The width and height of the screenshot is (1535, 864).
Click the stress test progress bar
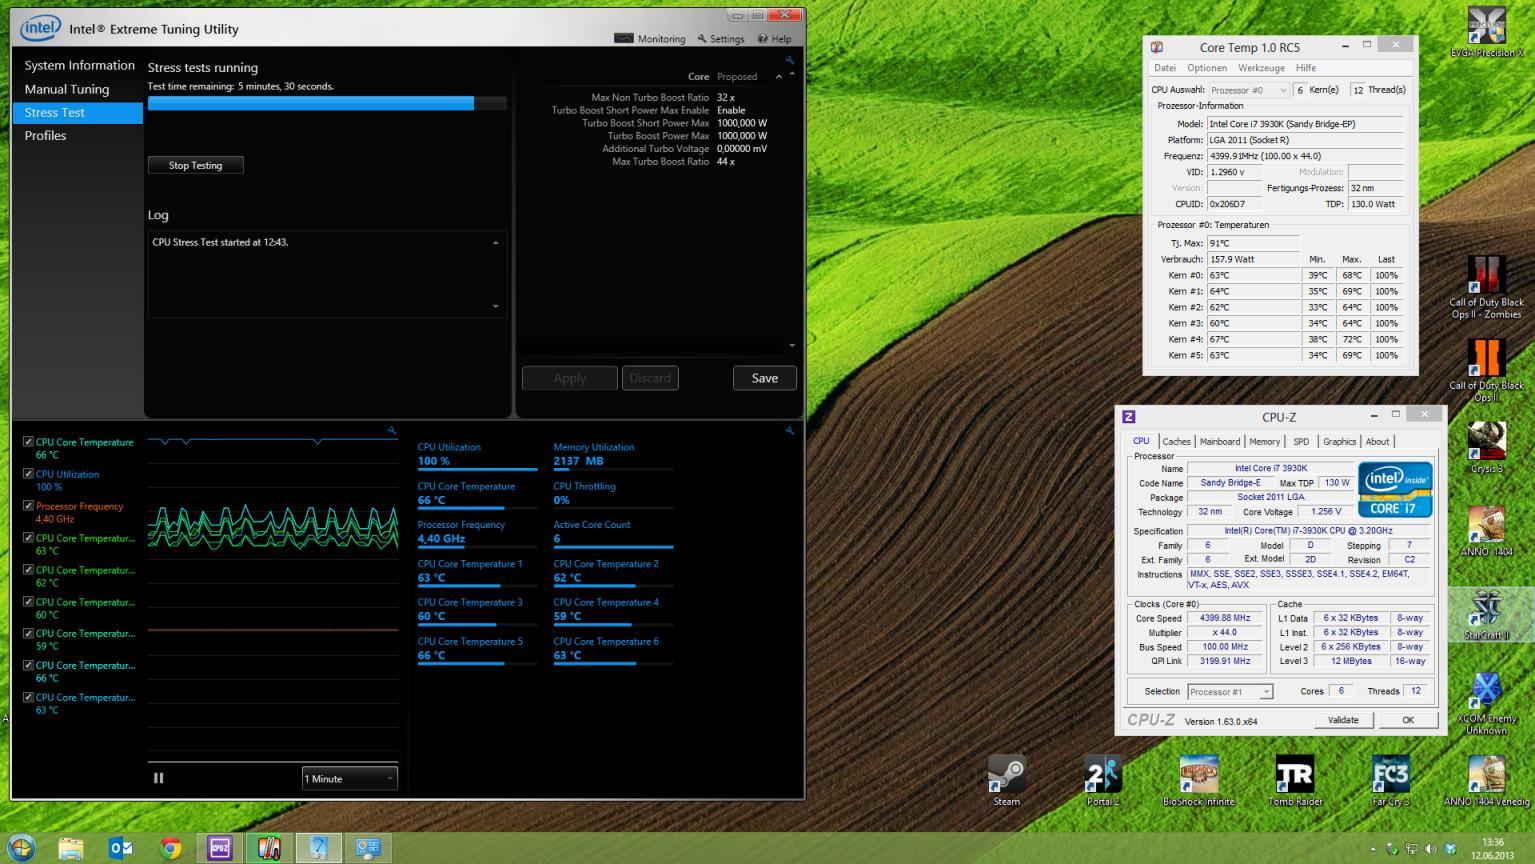327,103
